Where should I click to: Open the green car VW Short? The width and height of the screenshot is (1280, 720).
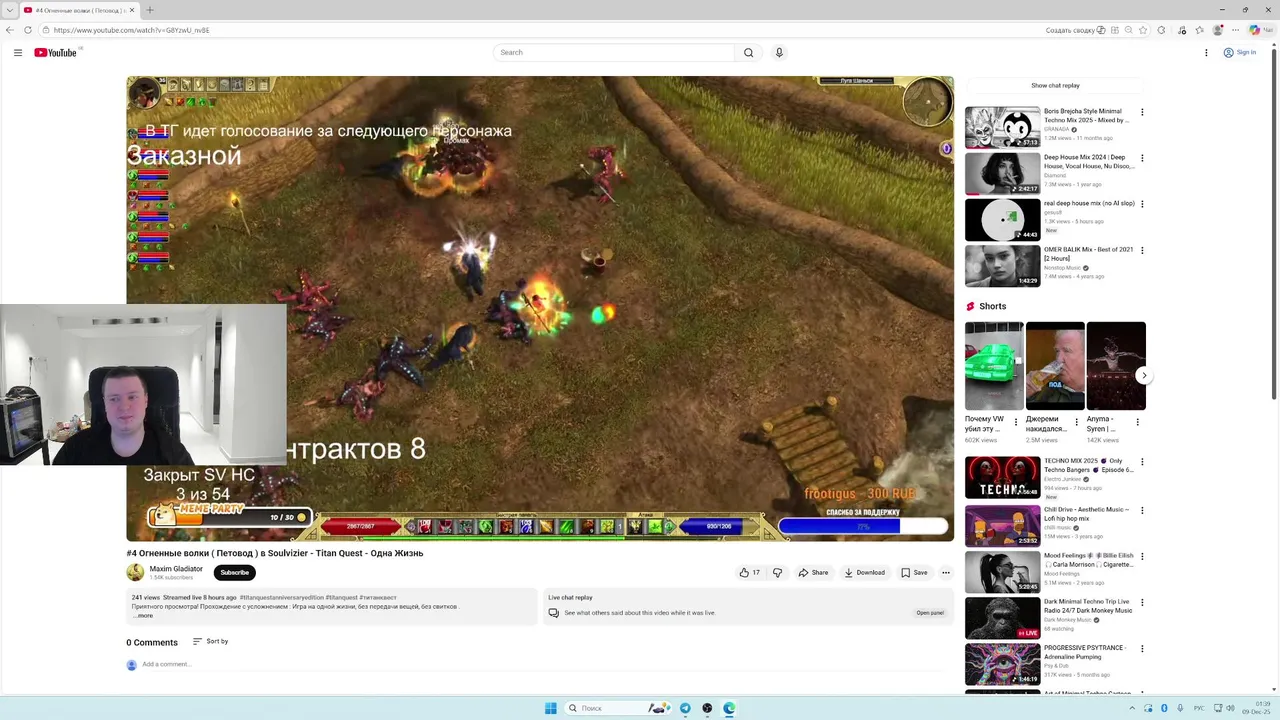994,366
